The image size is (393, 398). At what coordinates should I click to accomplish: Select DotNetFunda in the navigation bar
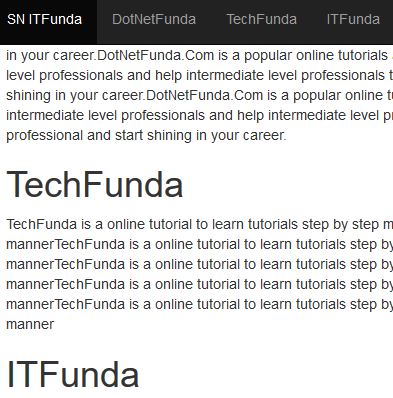pyautogui.click(x=154, y=19)
